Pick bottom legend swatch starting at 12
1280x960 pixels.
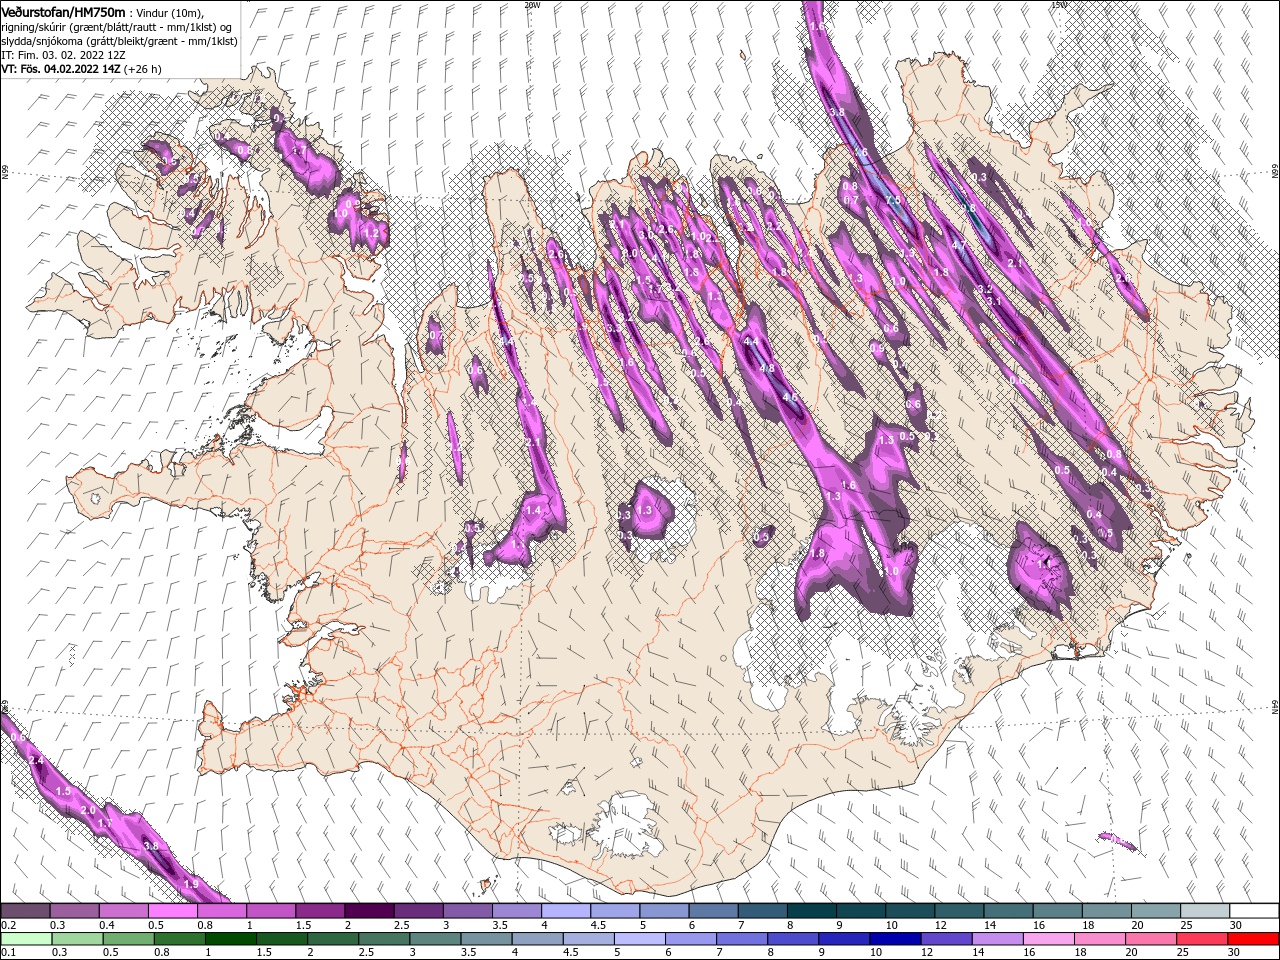947,939
